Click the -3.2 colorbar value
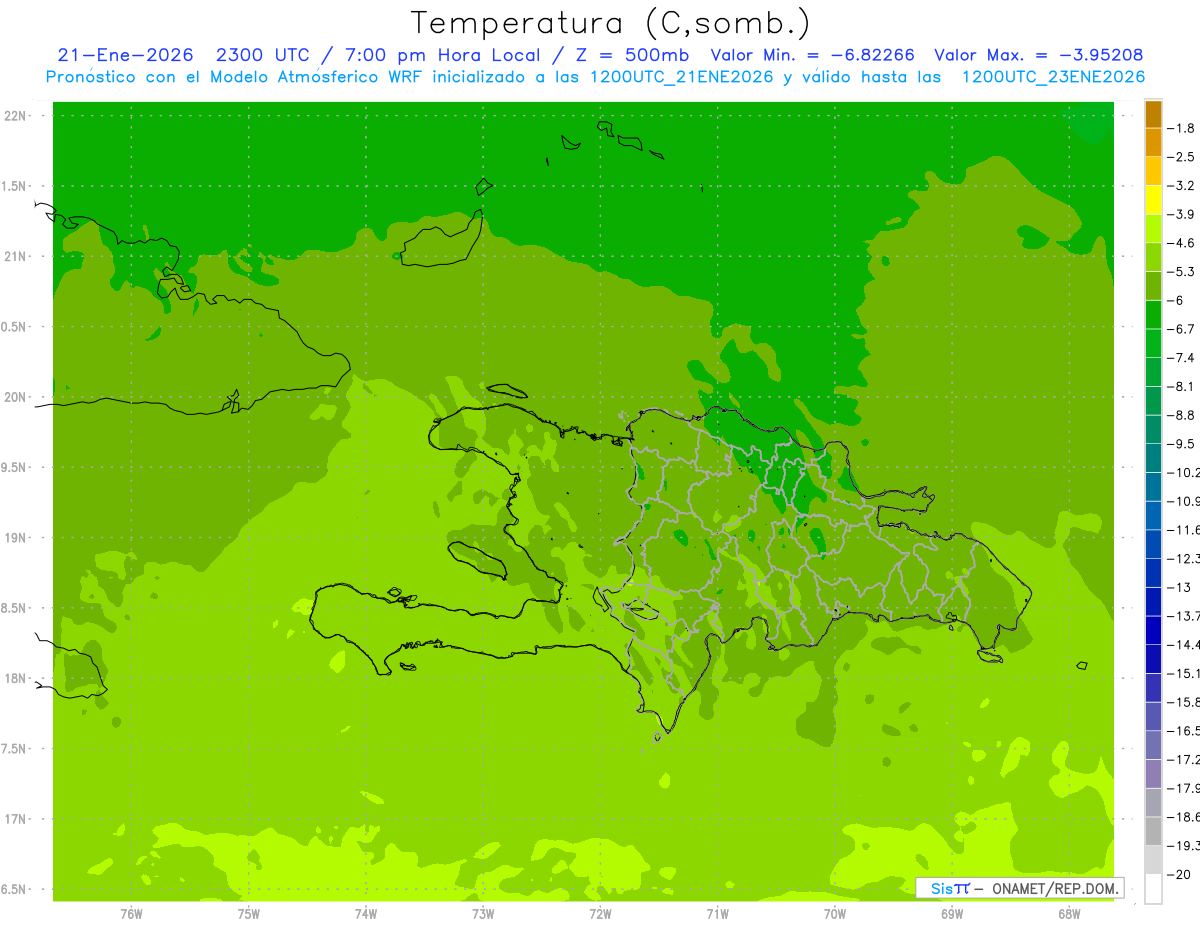 tap(1182, 186)
